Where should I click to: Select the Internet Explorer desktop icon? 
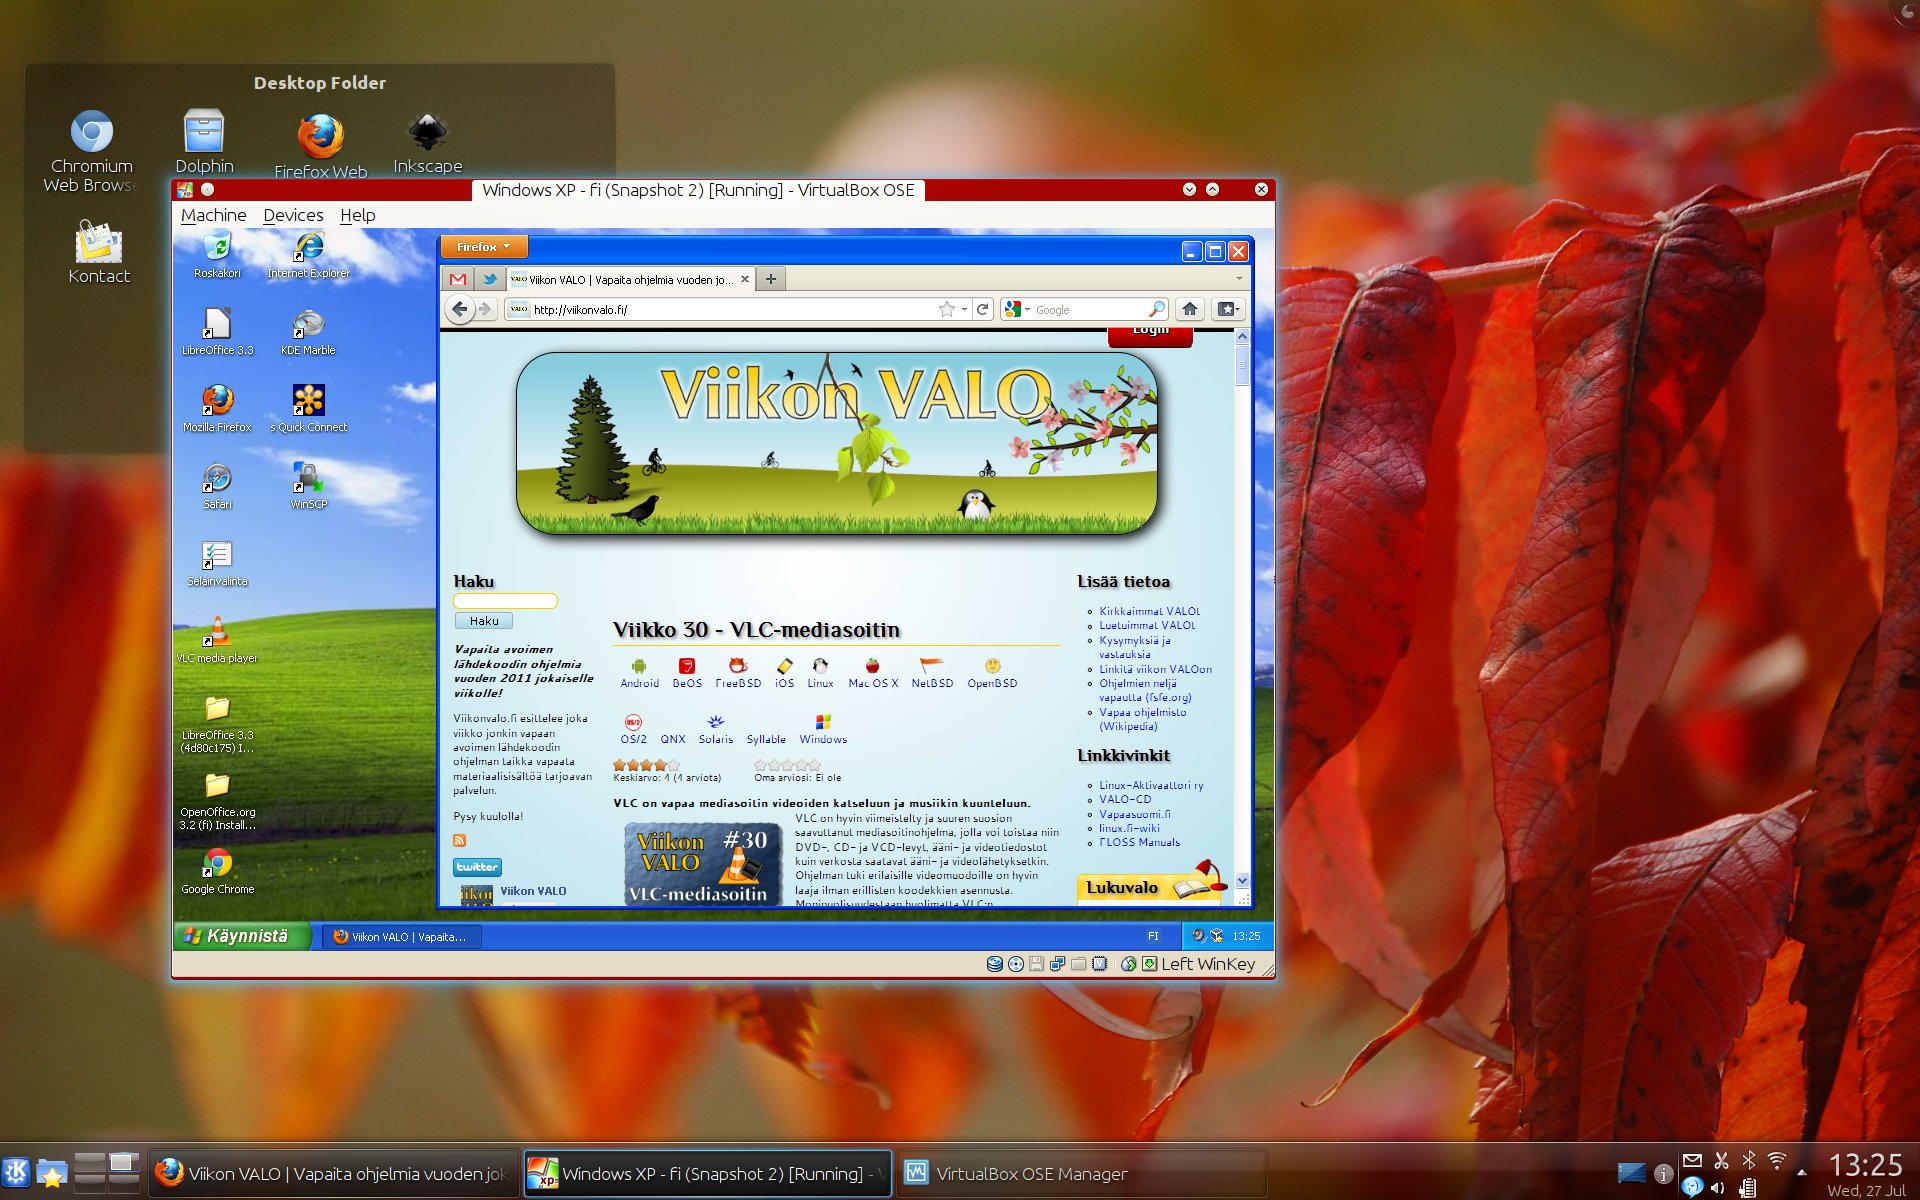[x=308, y=255]
